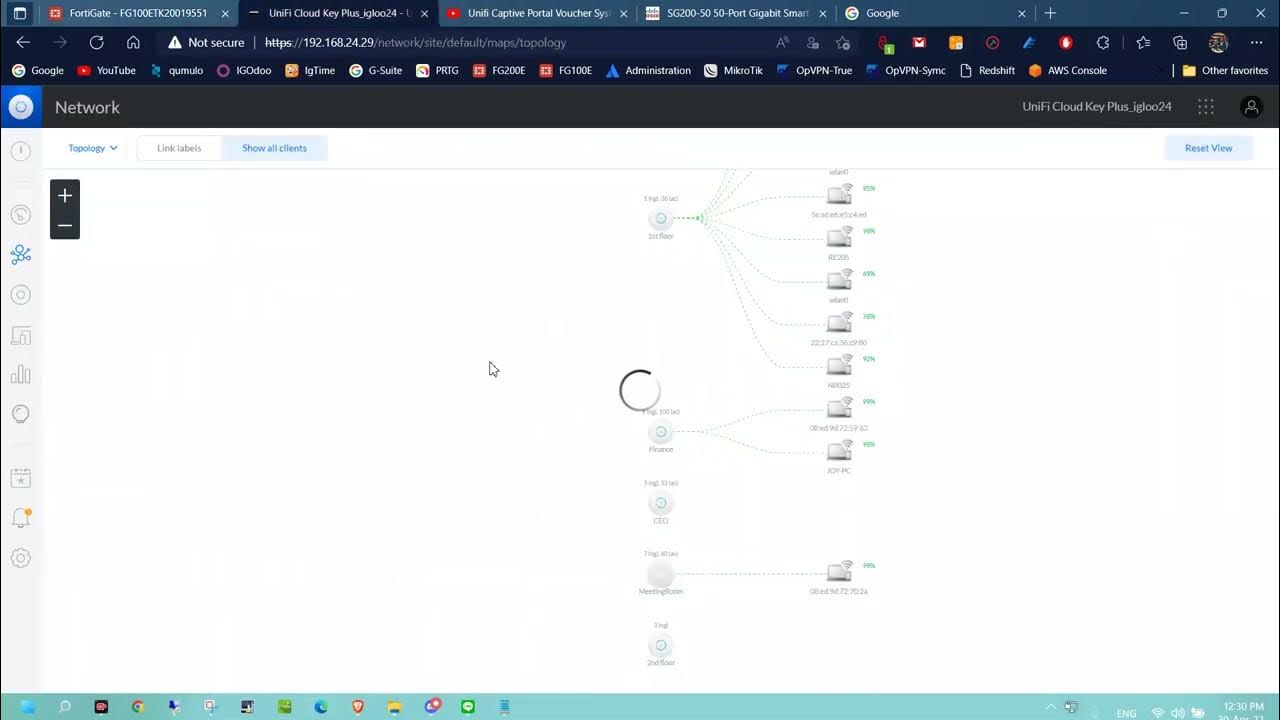The image size is (1280, 720).
Task: Select the Finance access point node
Action: [660, 432]
